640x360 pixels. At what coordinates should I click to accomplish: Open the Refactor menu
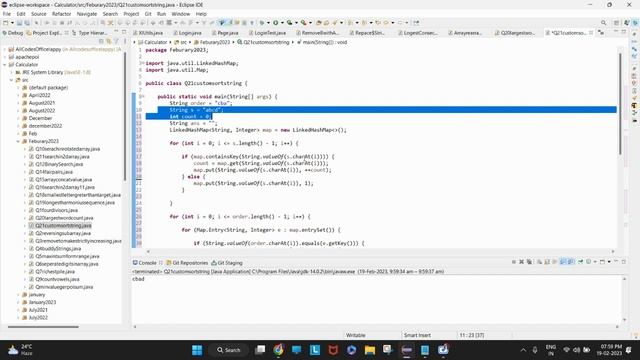click(x=61, y=14)
